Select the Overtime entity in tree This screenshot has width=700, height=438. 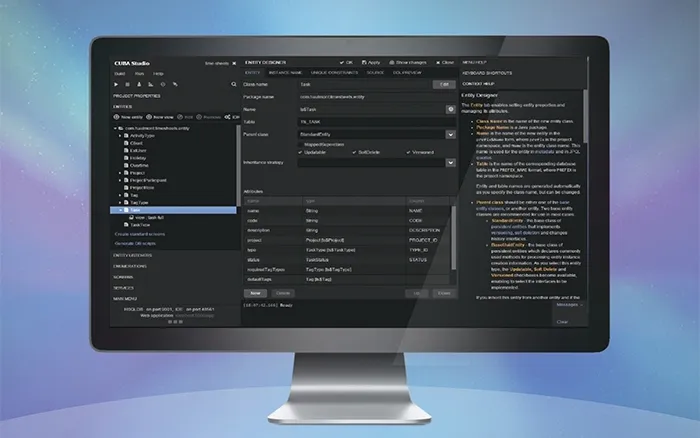139,165
